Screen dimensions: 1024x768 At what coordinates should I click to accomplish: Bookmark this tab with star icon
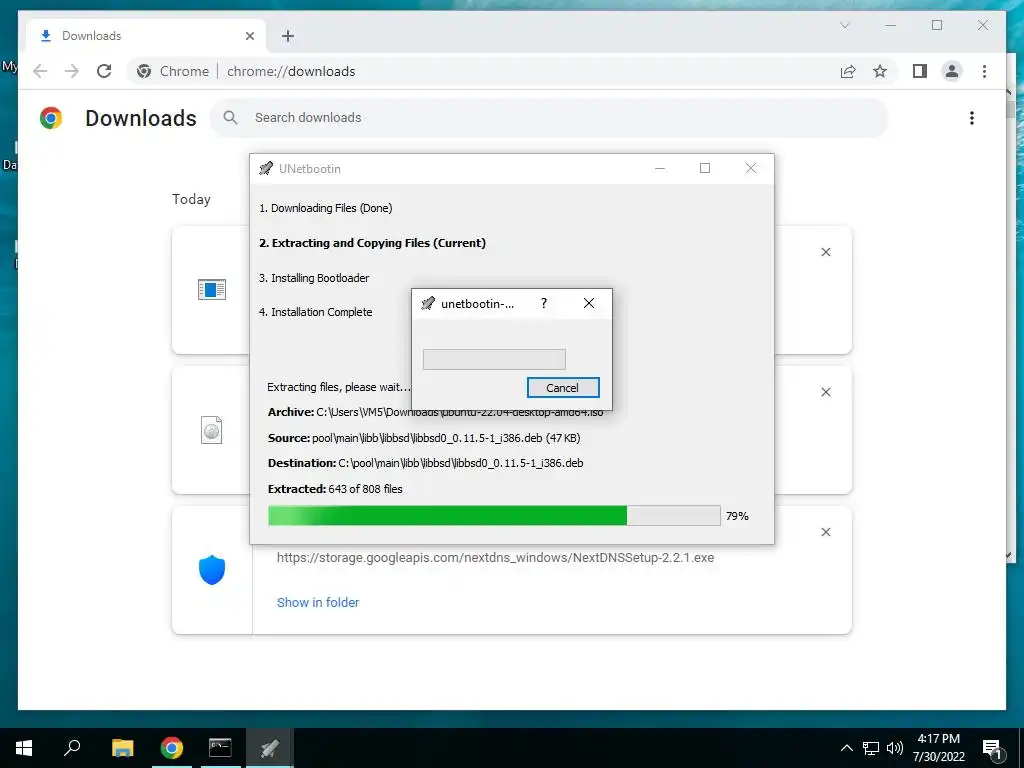(x=880, y=71)
